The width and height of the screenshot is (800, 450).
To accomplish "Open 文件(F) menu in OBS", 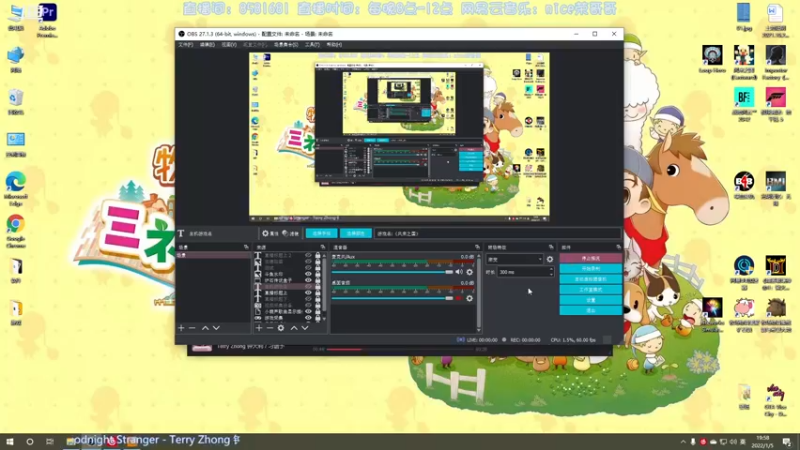I will click(x=185, y=45).
